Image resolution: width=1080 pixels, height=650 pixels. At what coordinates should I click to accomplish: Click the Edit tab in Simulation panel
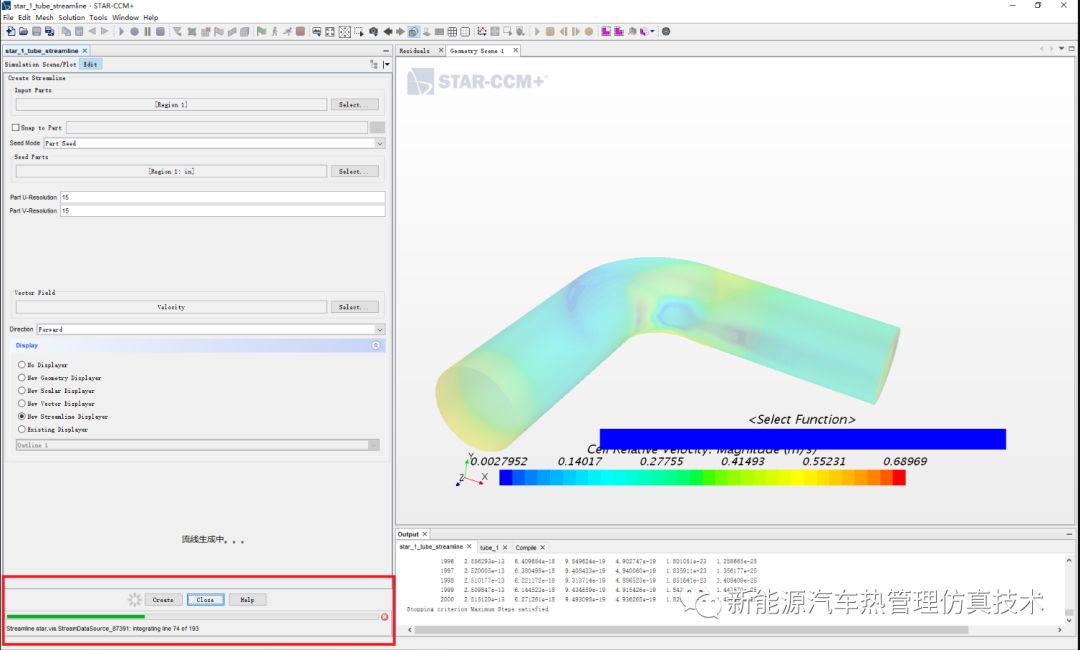[x=90, y=64]
